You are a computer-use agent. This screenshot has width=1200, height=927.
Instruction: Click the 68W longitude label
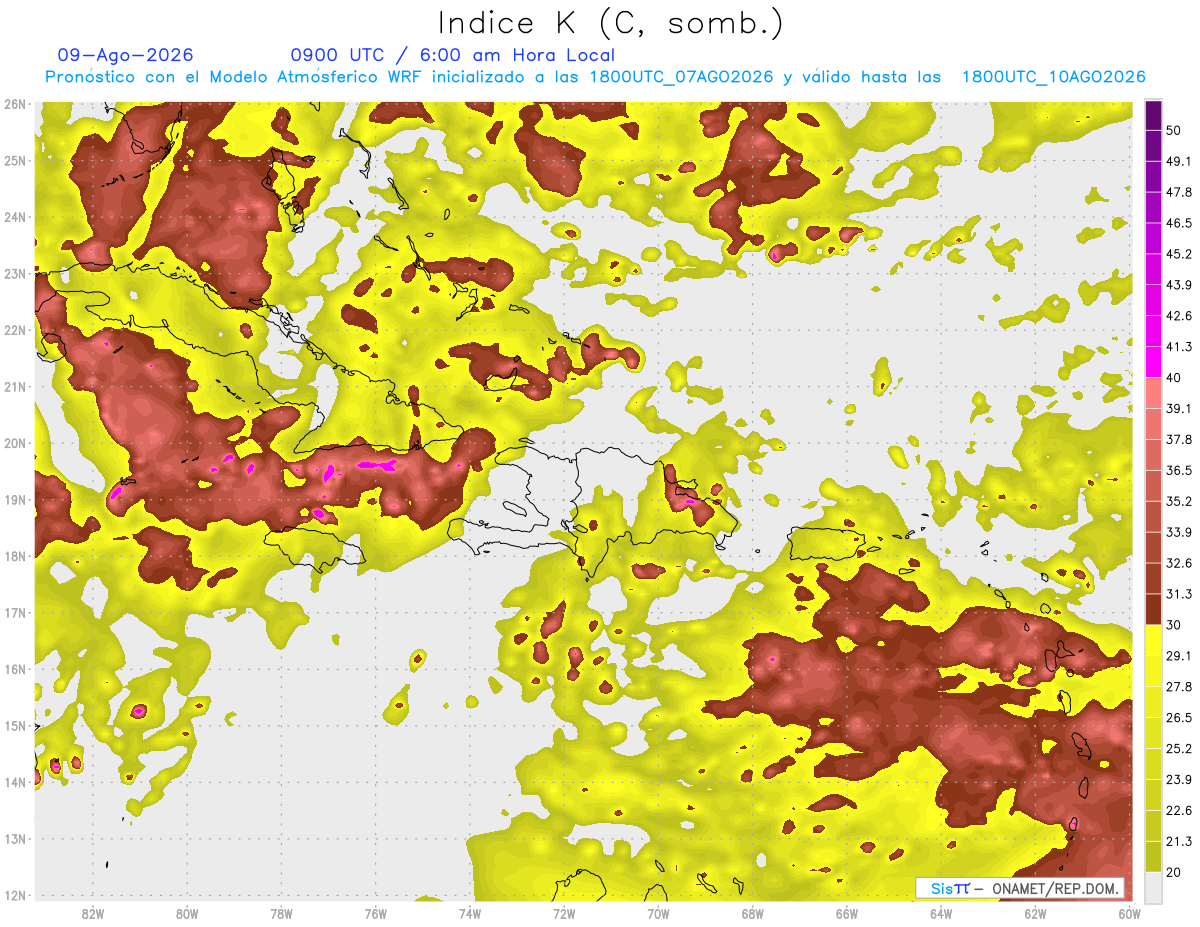tap(752, 913)
